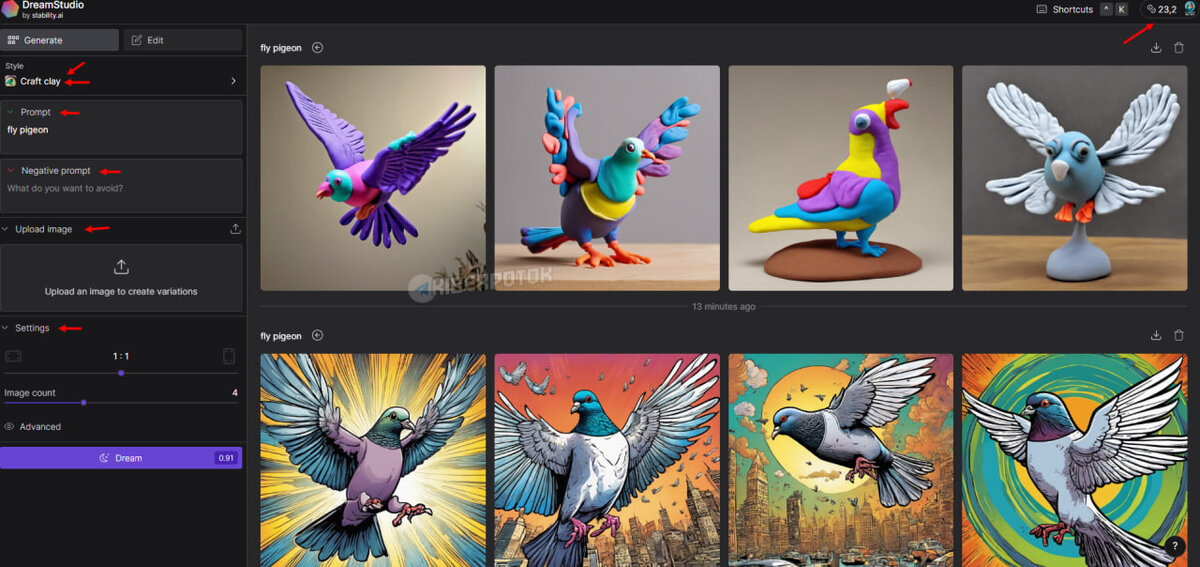
Task: Download the comic pigeon image set
Action: 1156,335
